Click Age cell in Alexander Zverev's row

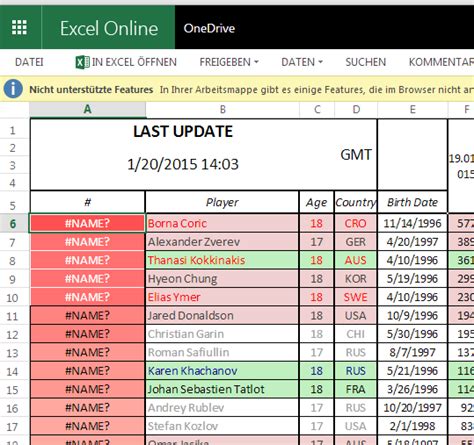point(317,242)
